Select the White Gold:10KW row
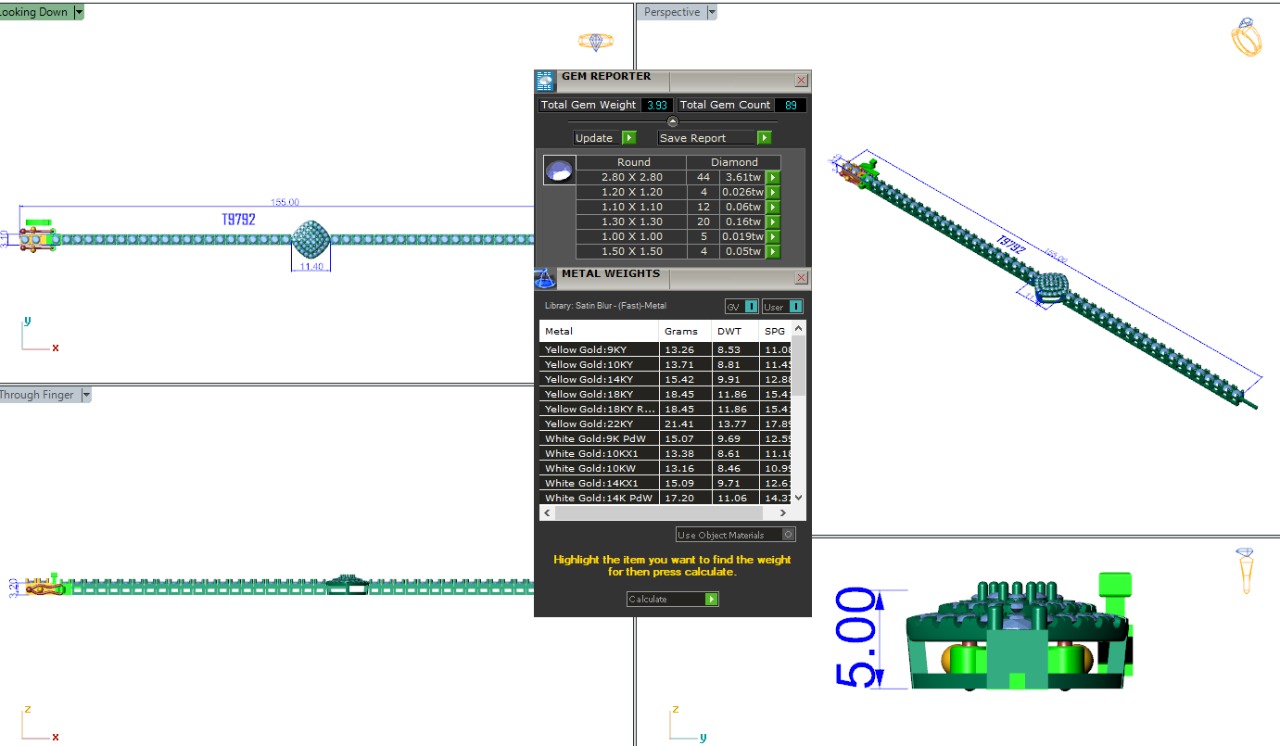This screenshot has height=746, width=1280. click(665, 468)
